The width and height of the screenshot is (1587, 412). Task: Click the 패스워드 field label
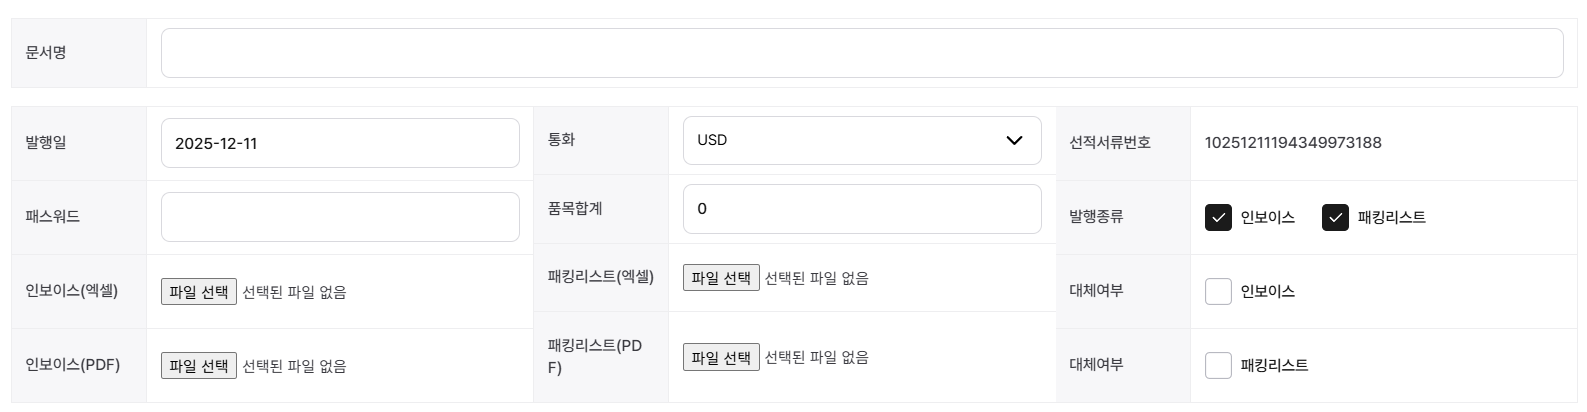coord(52,217)
